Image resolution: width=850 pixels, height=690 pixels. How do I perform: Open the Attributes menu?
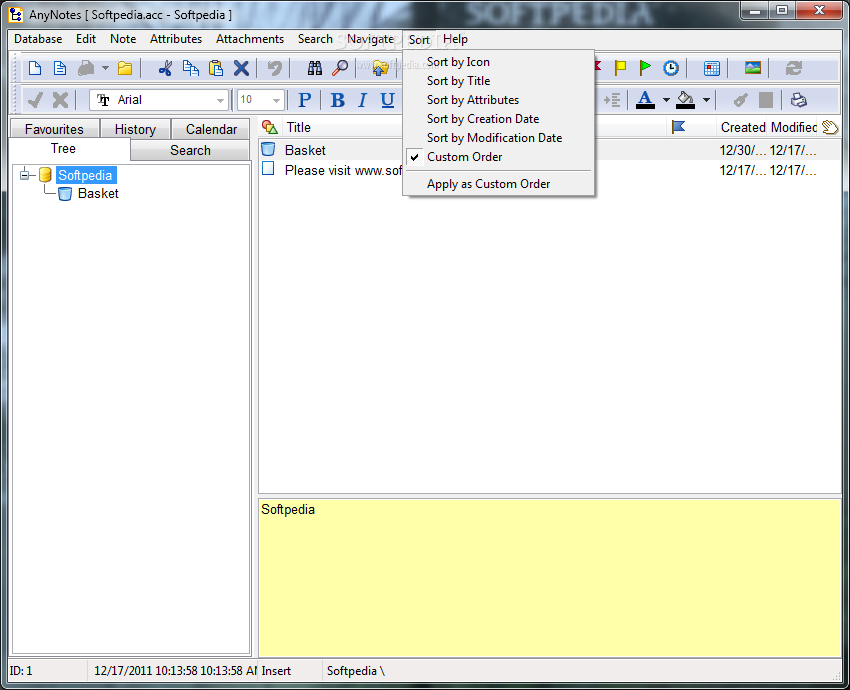[x=176, y=39]
